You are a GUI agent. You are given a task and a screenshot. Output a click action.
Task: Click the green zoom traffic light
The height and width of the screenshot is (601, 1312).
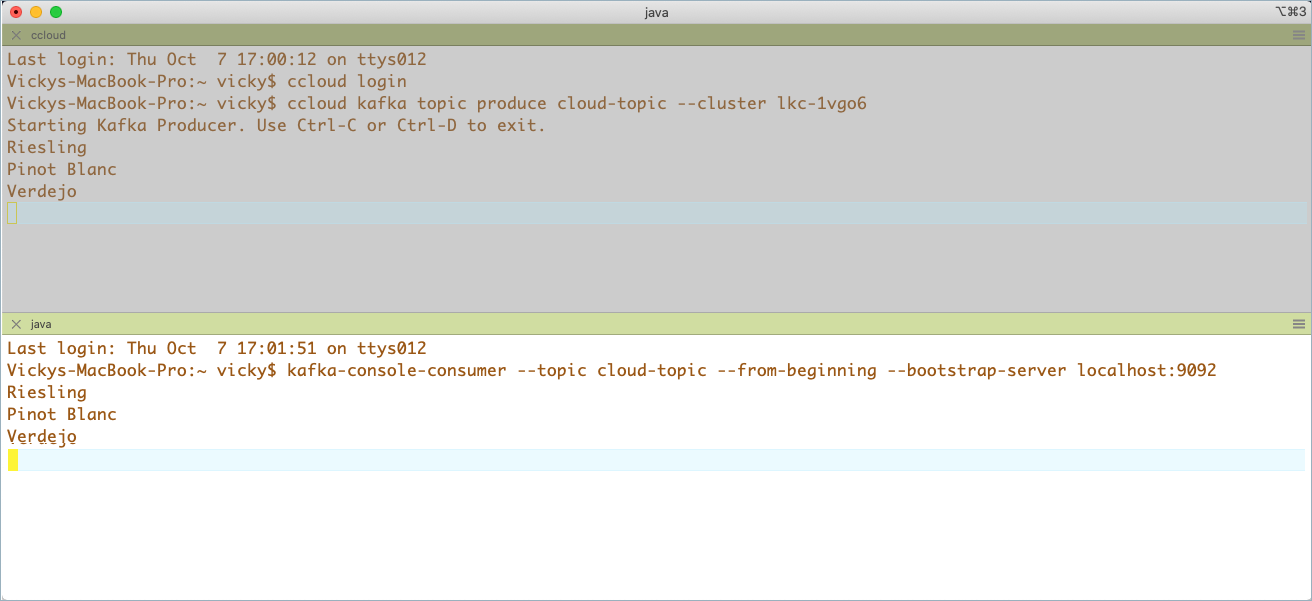click(x=58, y=12)
